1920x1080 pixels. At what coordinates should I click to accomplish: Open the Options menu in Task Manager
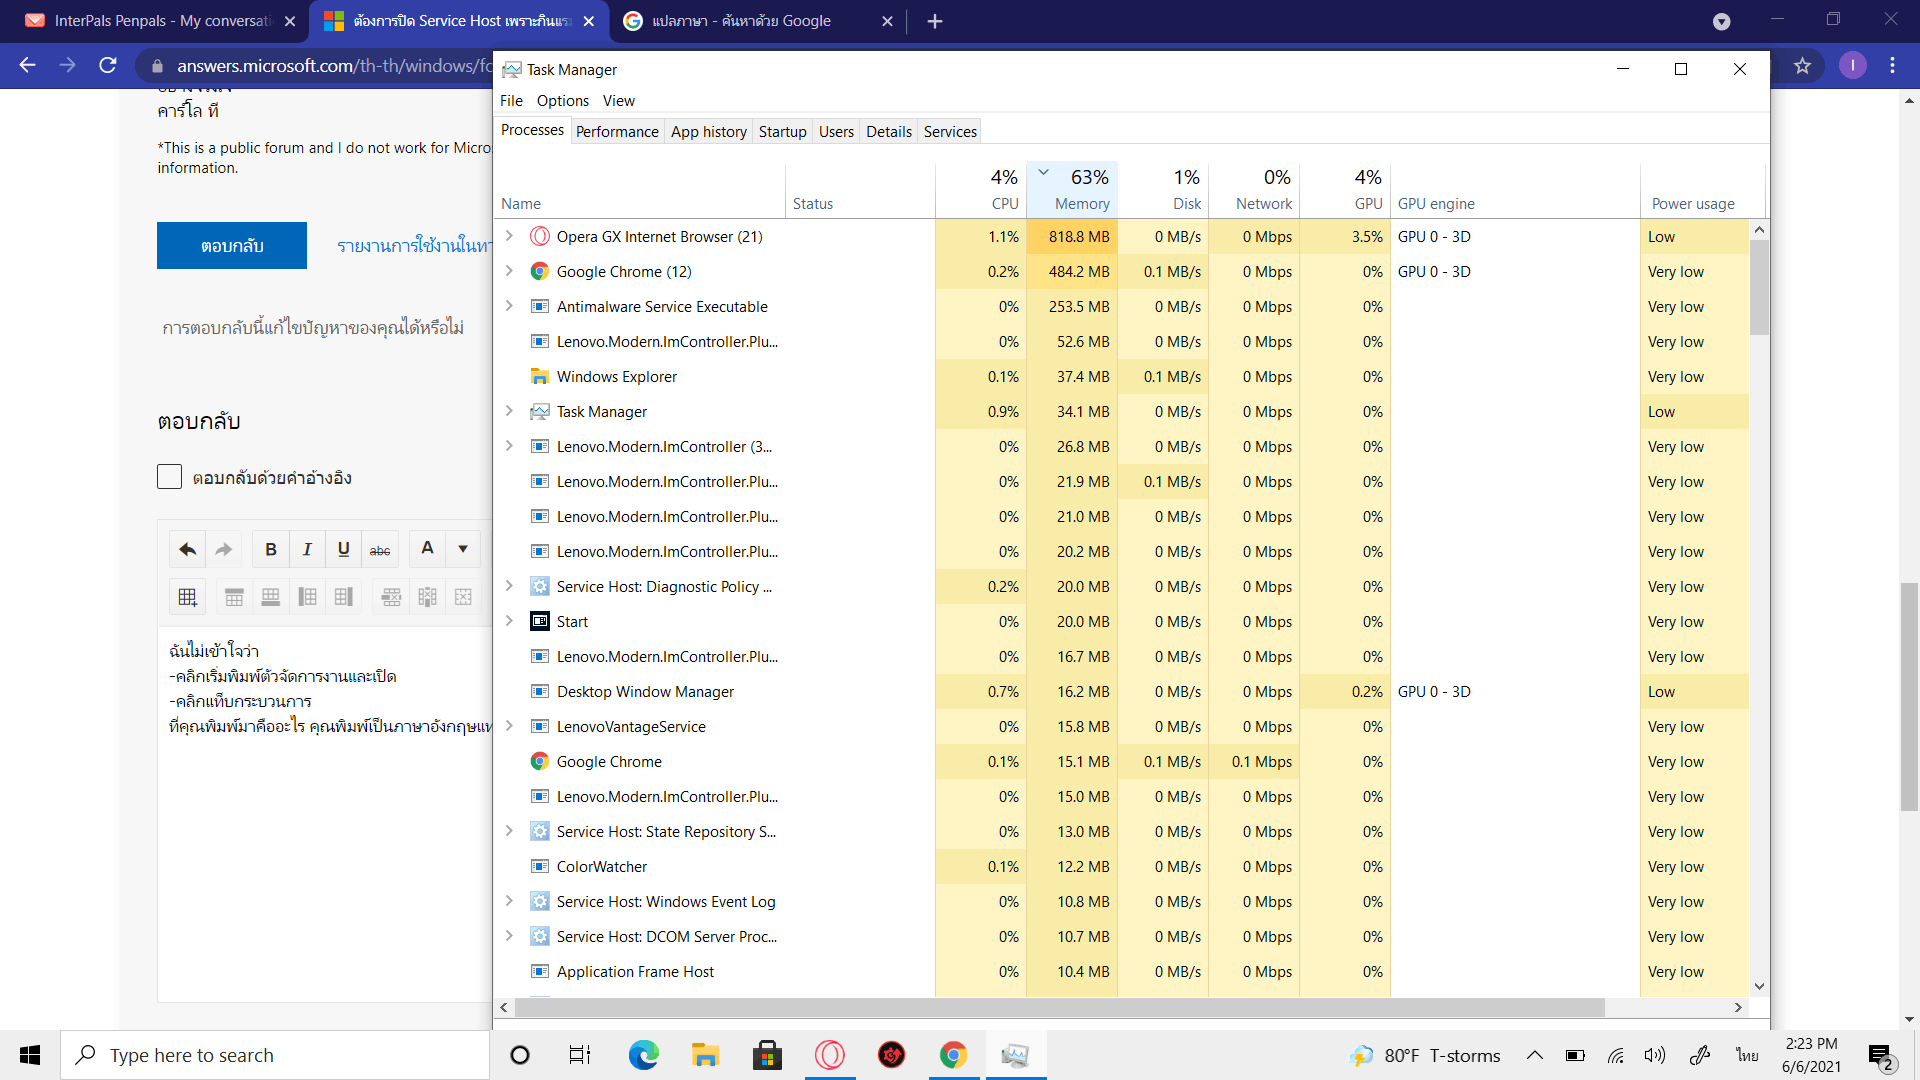click(x=562, y=100)
